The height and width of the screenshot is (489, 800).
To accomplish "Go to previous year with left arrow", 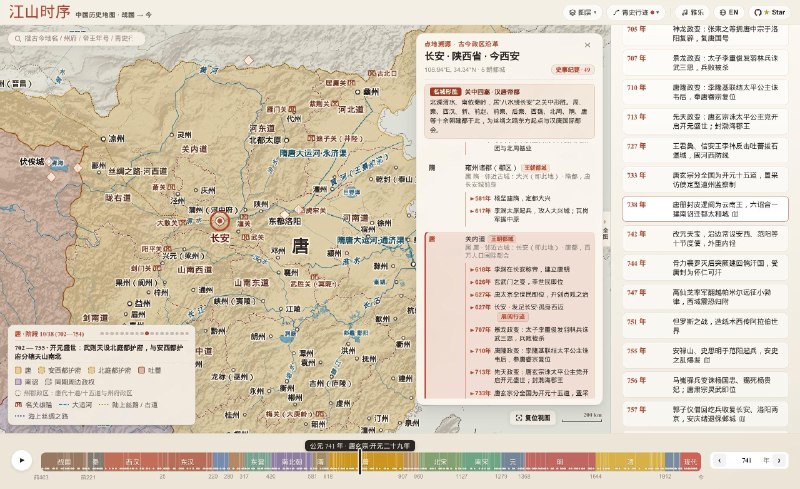I will (719, 460).
